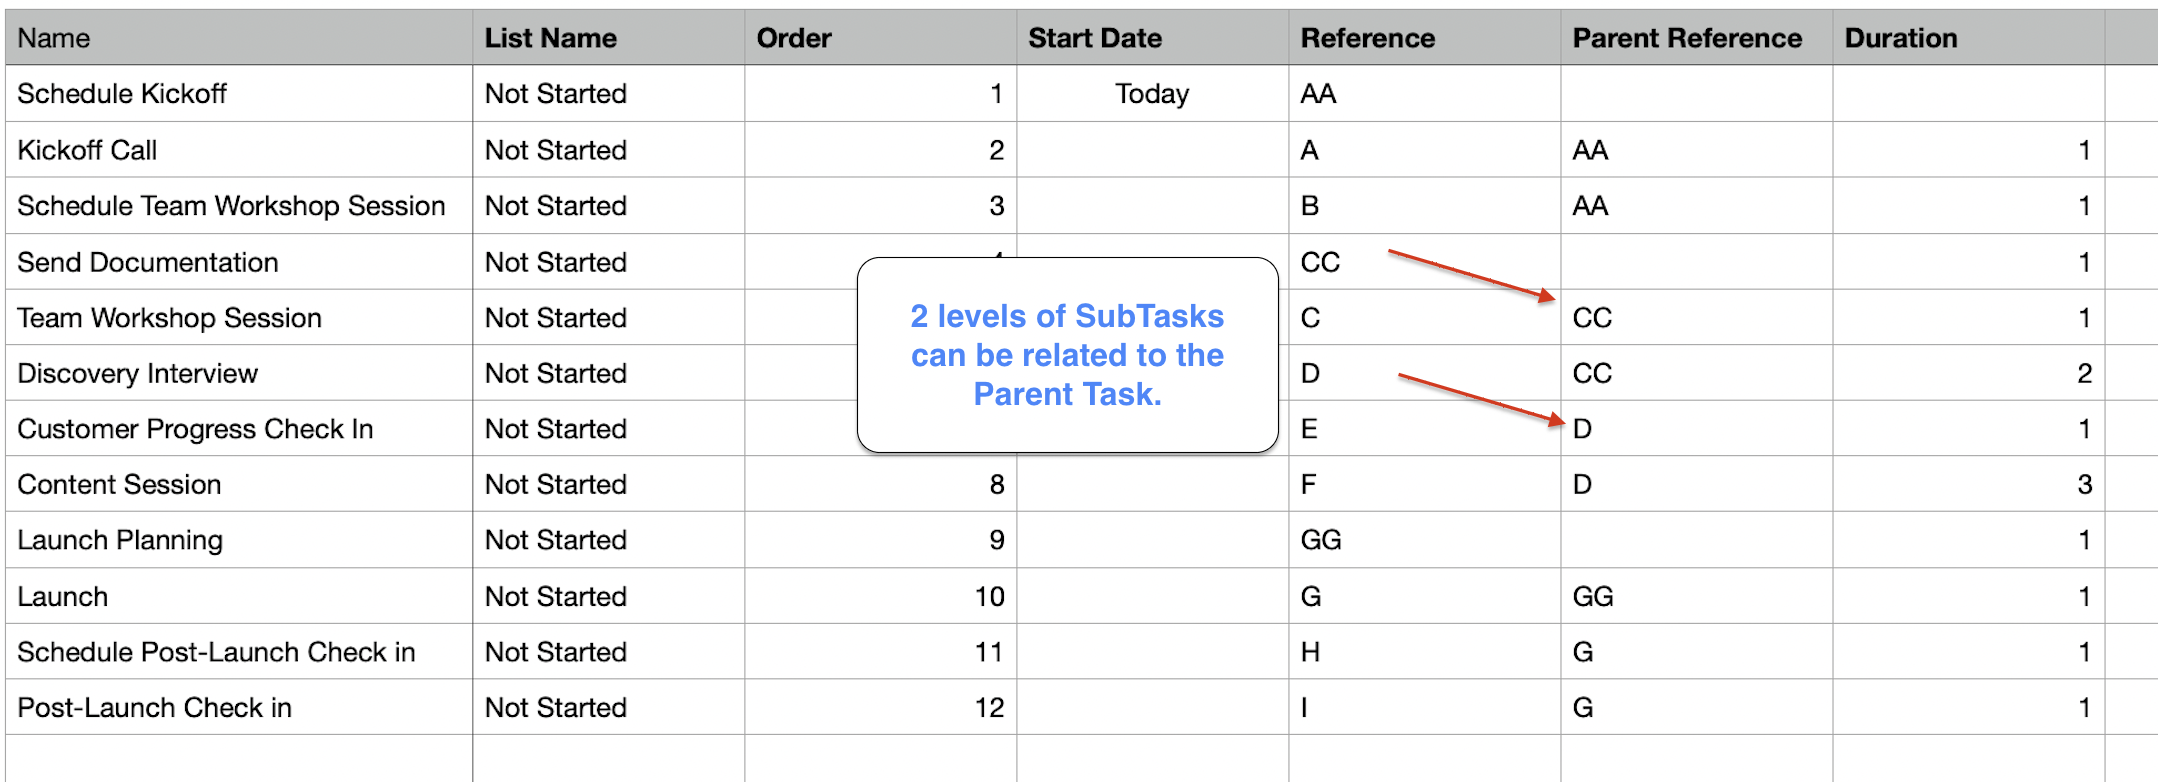This screenshot has width=2158, height=782.
Task: Click the Name column header
Action: (x=238, y=38)
